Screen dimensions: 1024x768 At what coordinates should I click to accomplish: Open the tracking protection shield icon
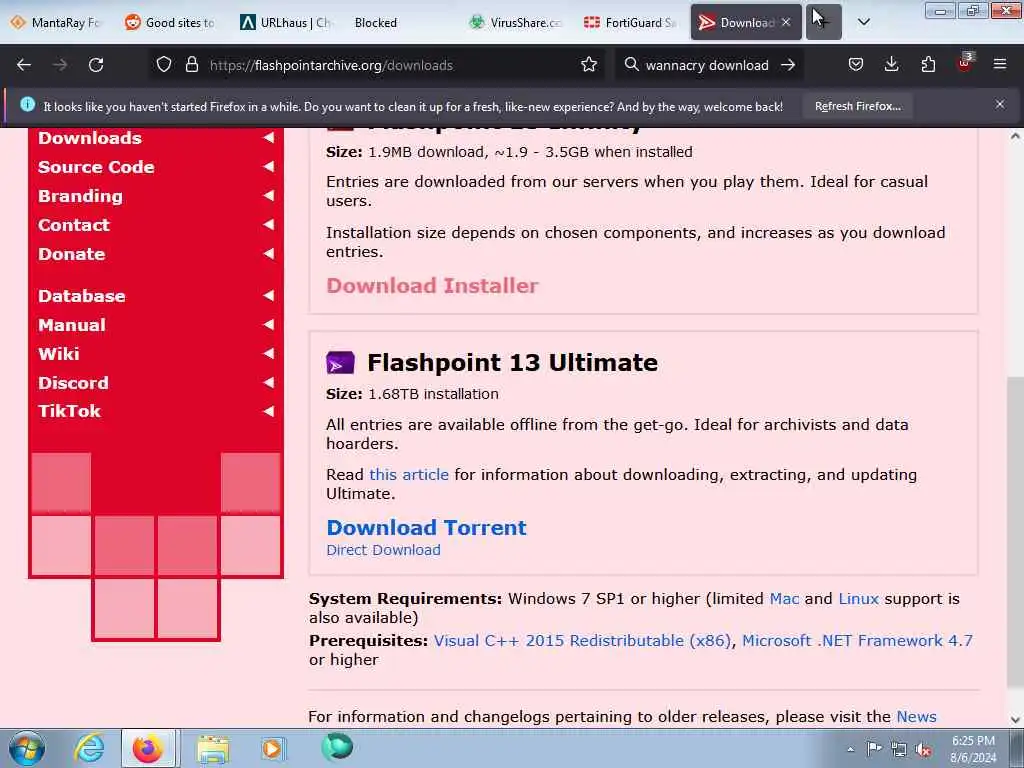[164, 65]
